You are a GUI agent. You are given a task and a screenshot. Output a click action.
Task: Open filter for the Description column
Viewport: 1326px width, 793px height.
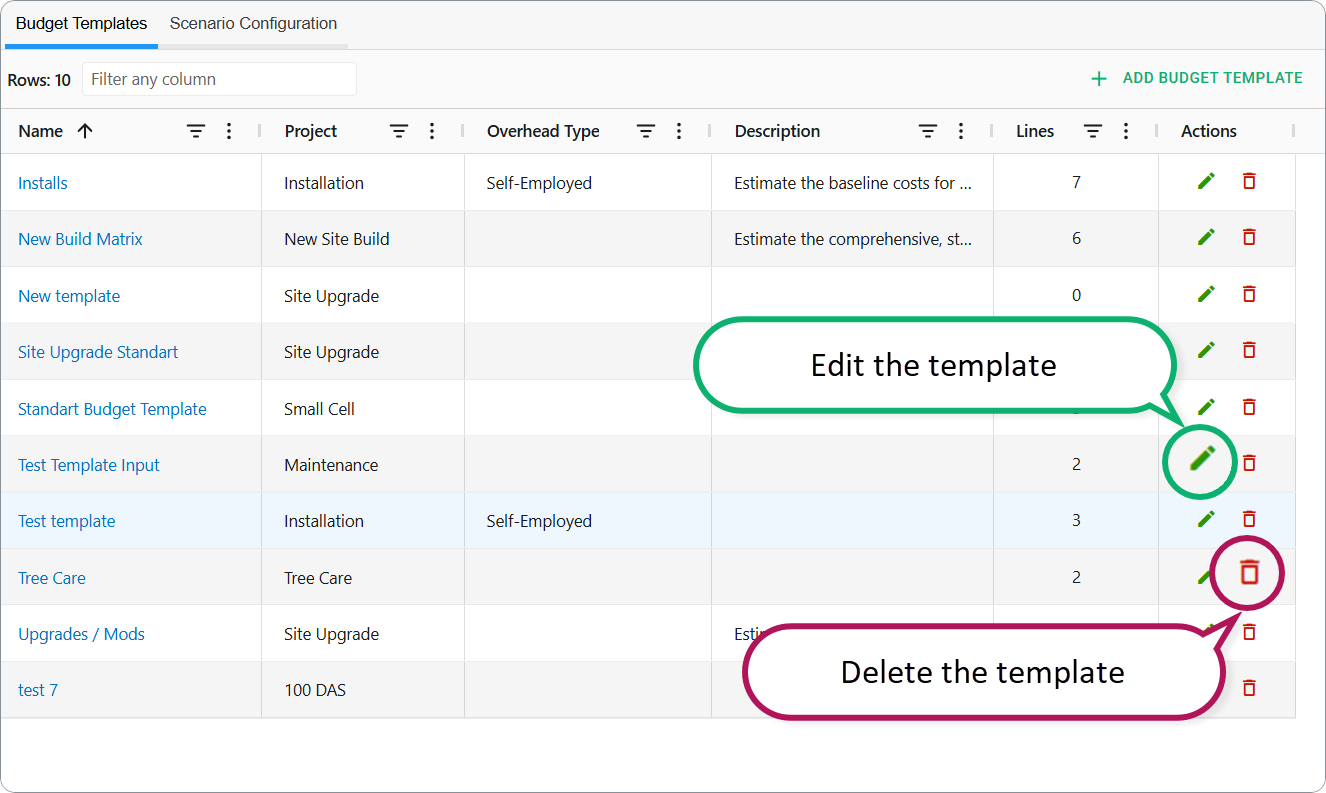tap(928, 131)
